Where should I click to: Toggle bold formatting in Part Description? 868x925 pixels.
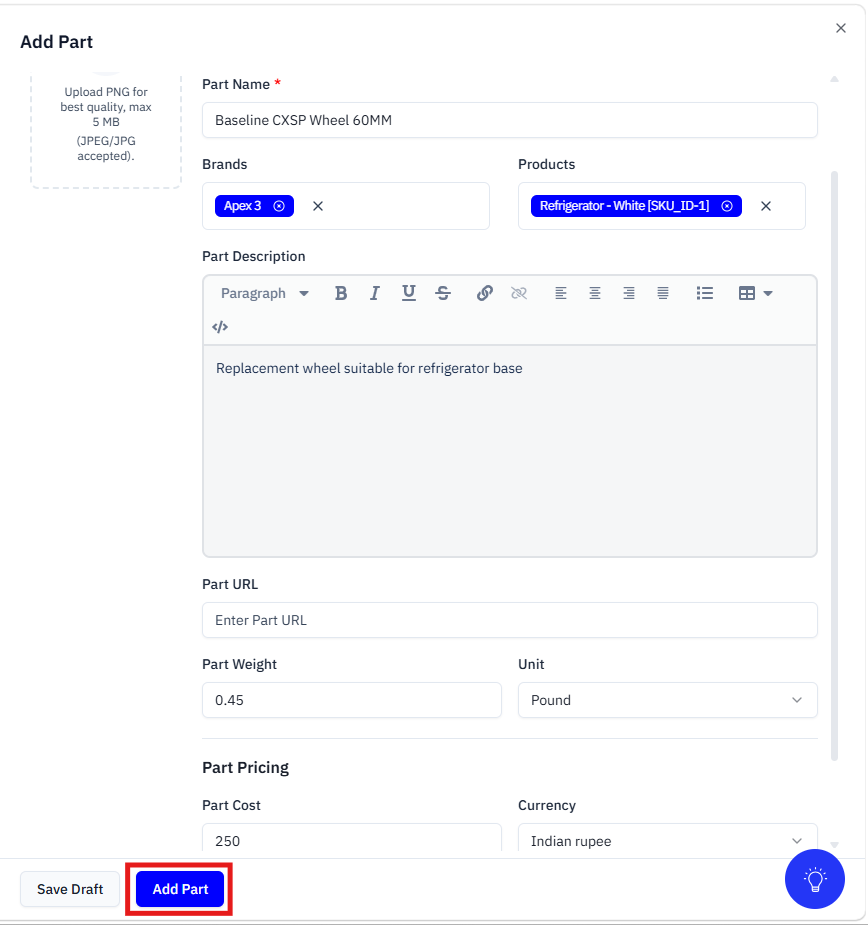[x=341, y=293]
